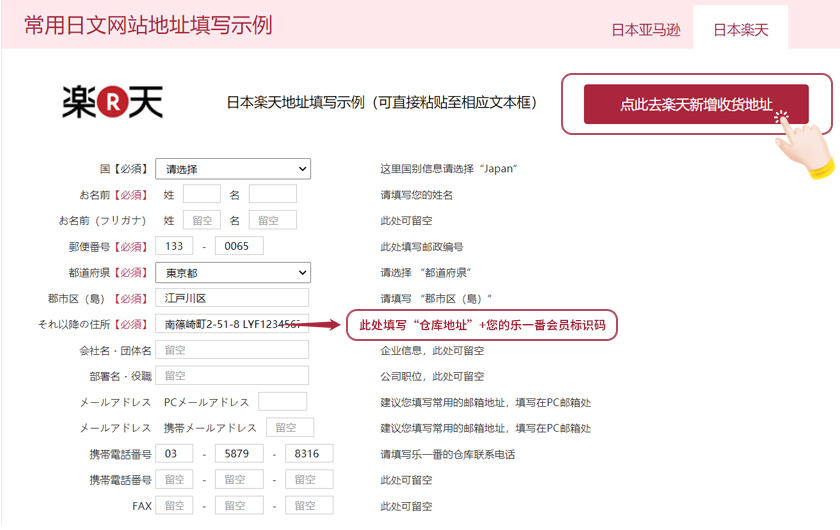This screenshot has height=530, width=840.
Task: Click the postal code field showing 0065
Action: click(238, 246)
